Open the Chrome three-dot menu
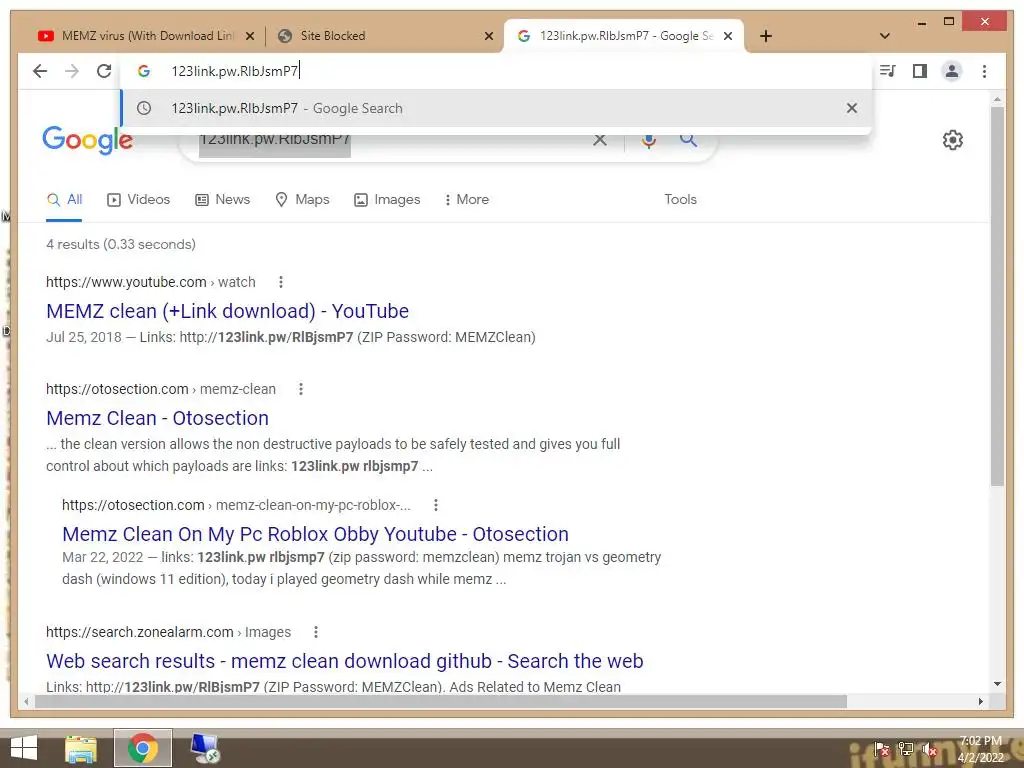 click(x=984, y=71)
